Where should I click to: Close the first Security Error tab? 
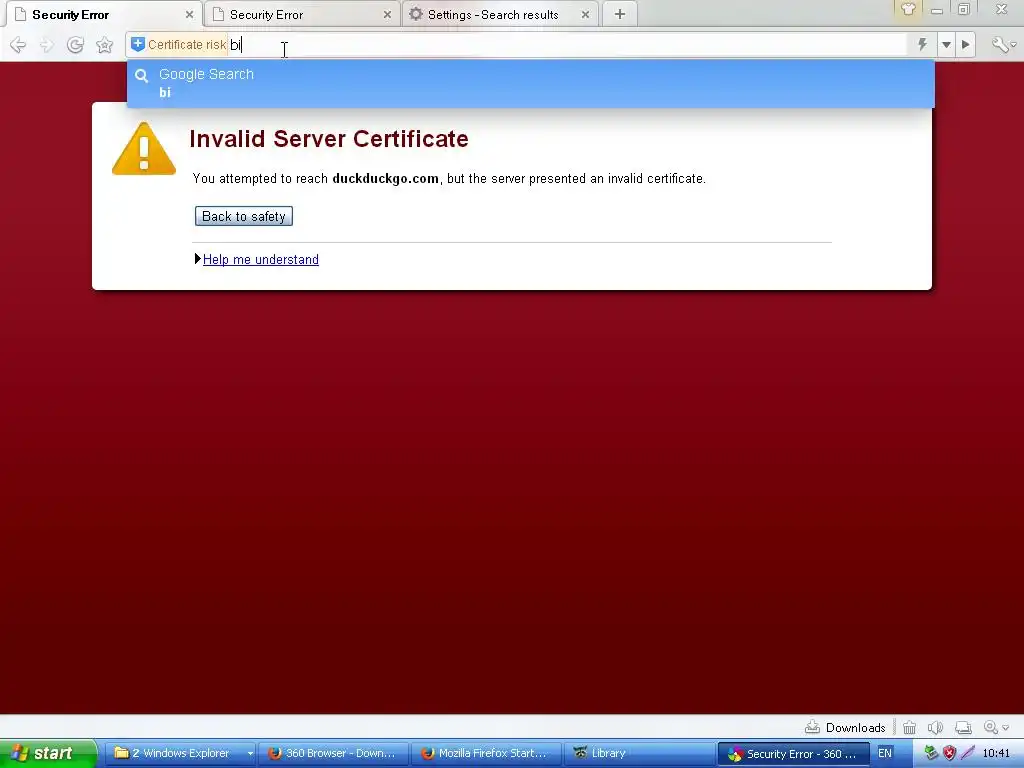(189, 14)
